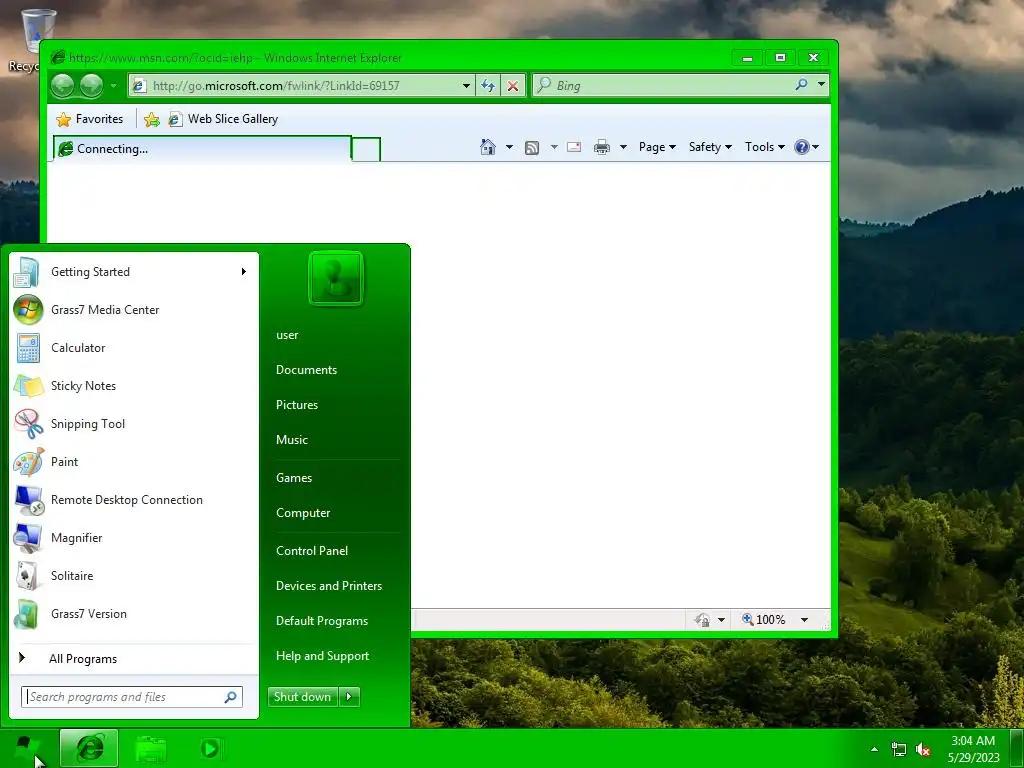Open the file explorer taskbar icon
This screenshot has height=768, width=1024.
pos(151,749)
